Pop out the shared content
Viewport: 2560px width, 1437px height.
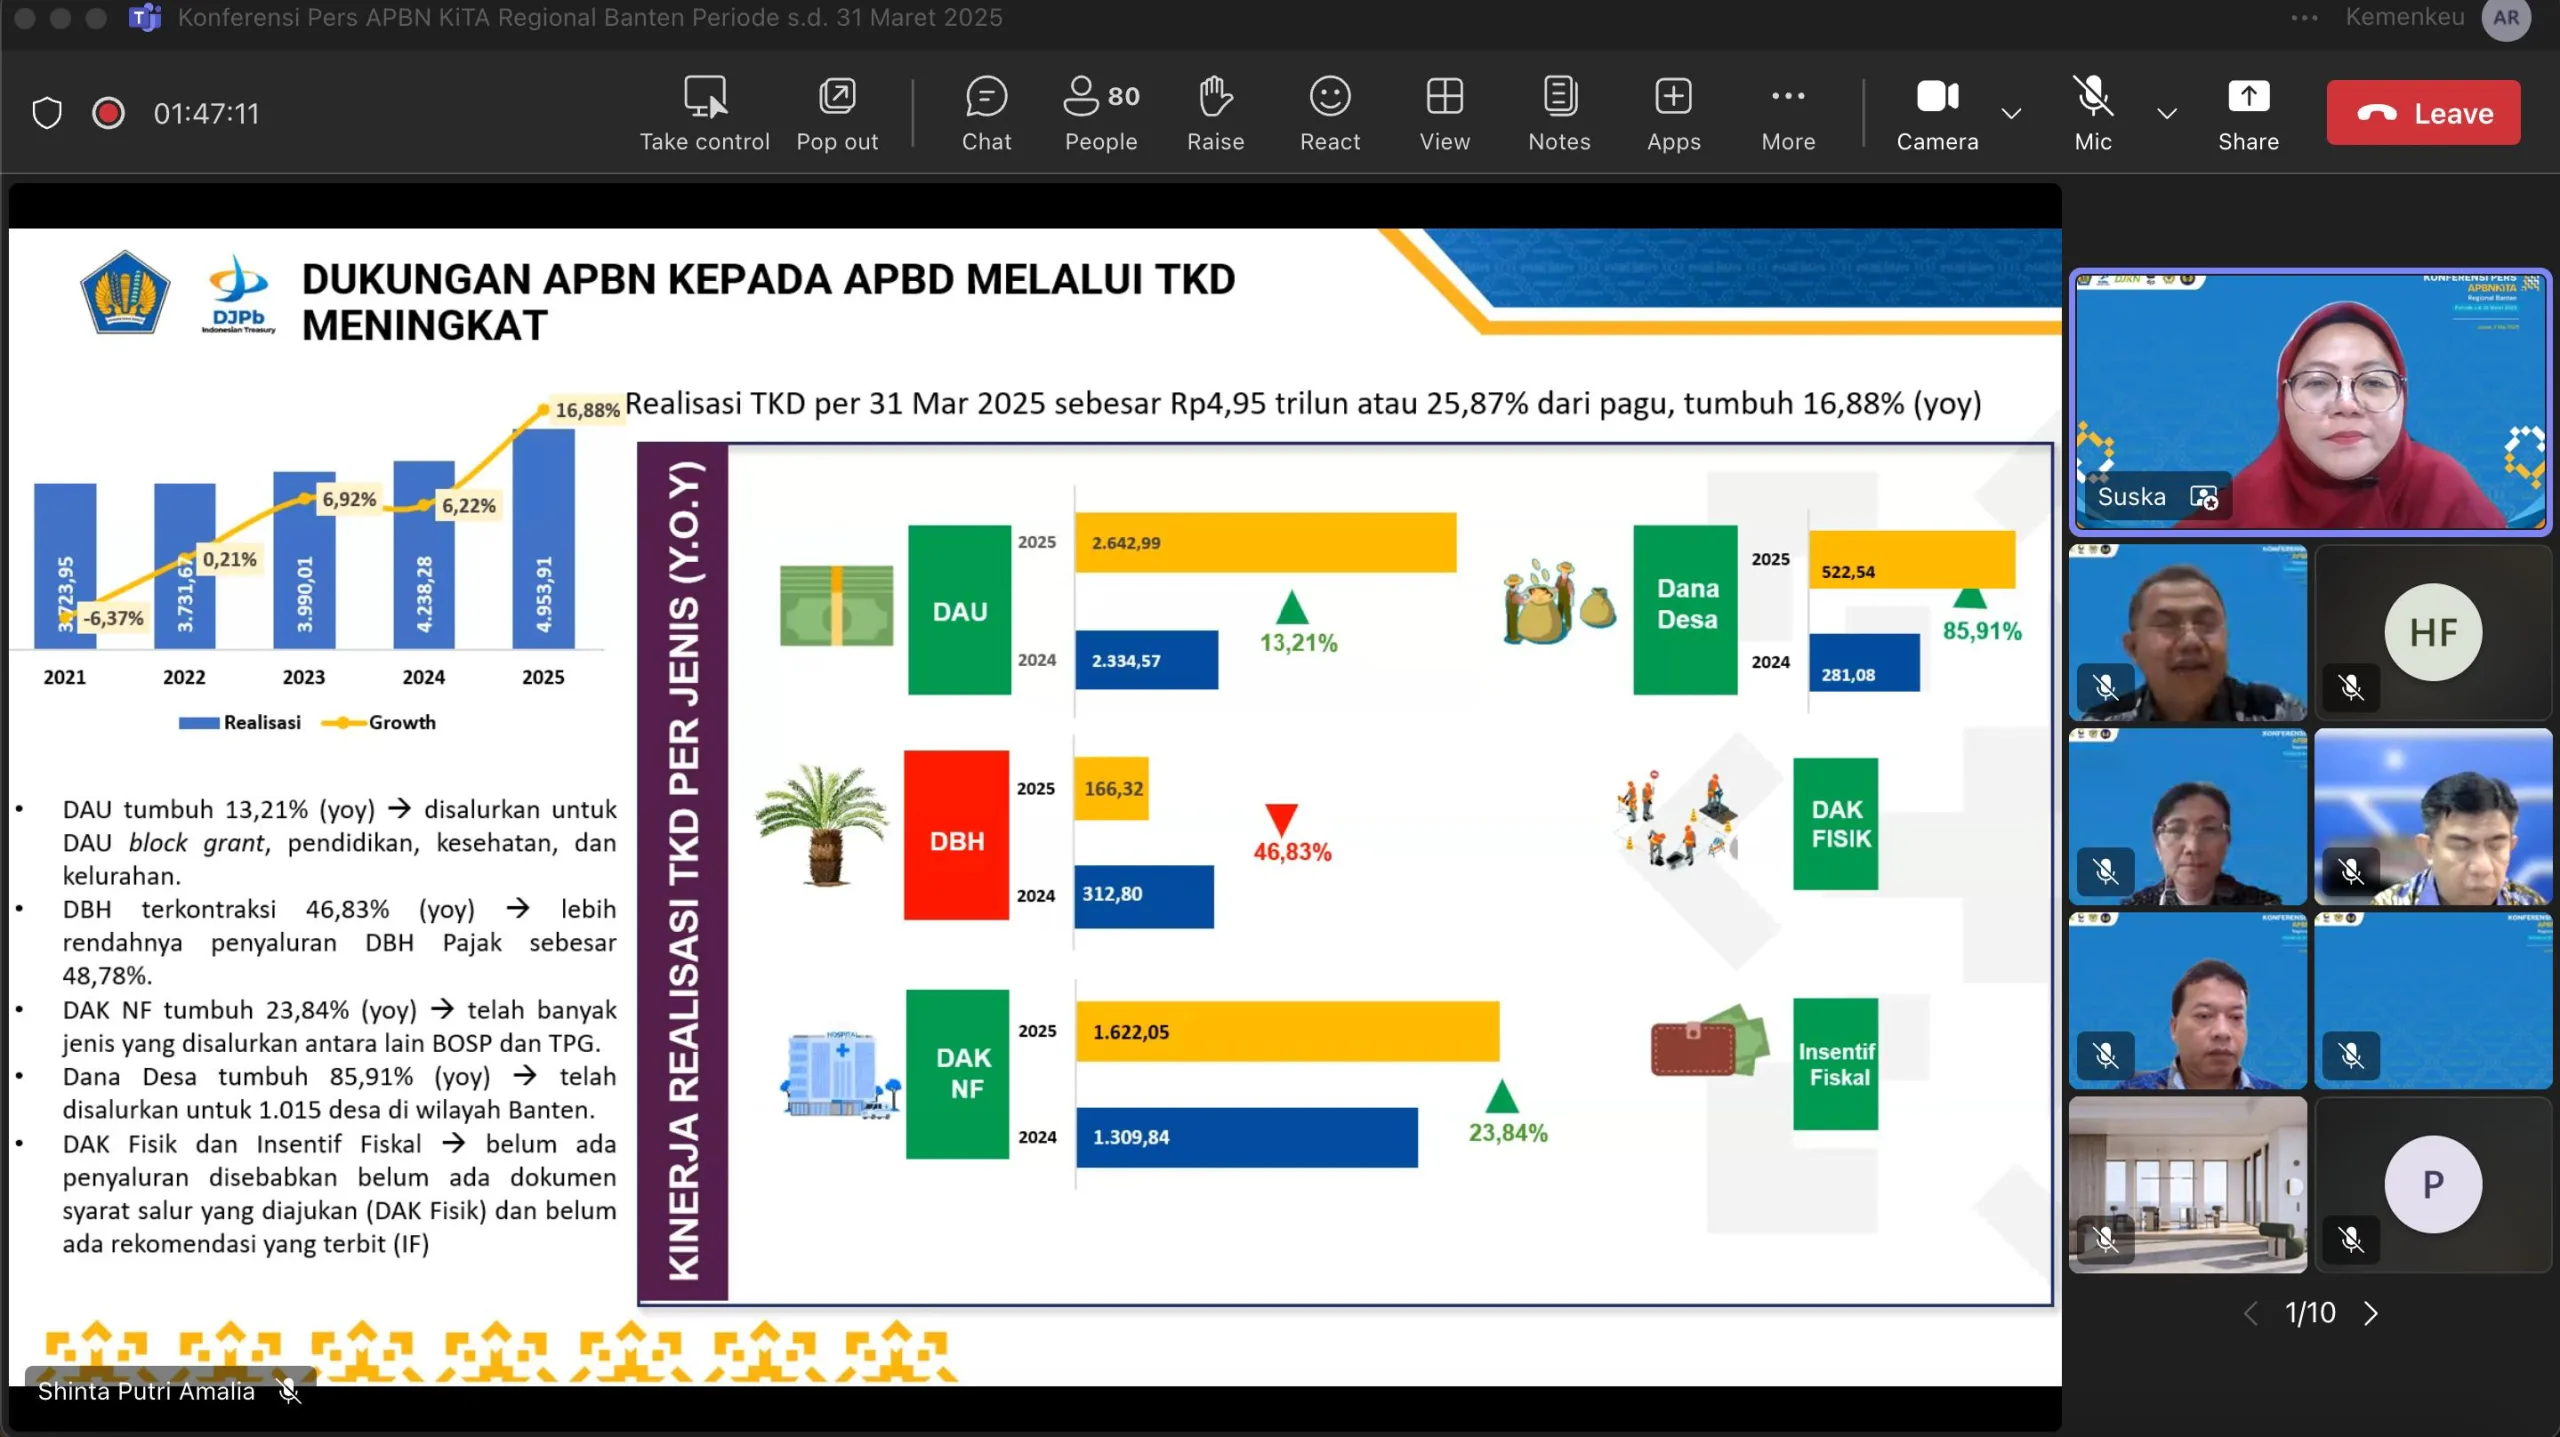click(x=837, y=113)
